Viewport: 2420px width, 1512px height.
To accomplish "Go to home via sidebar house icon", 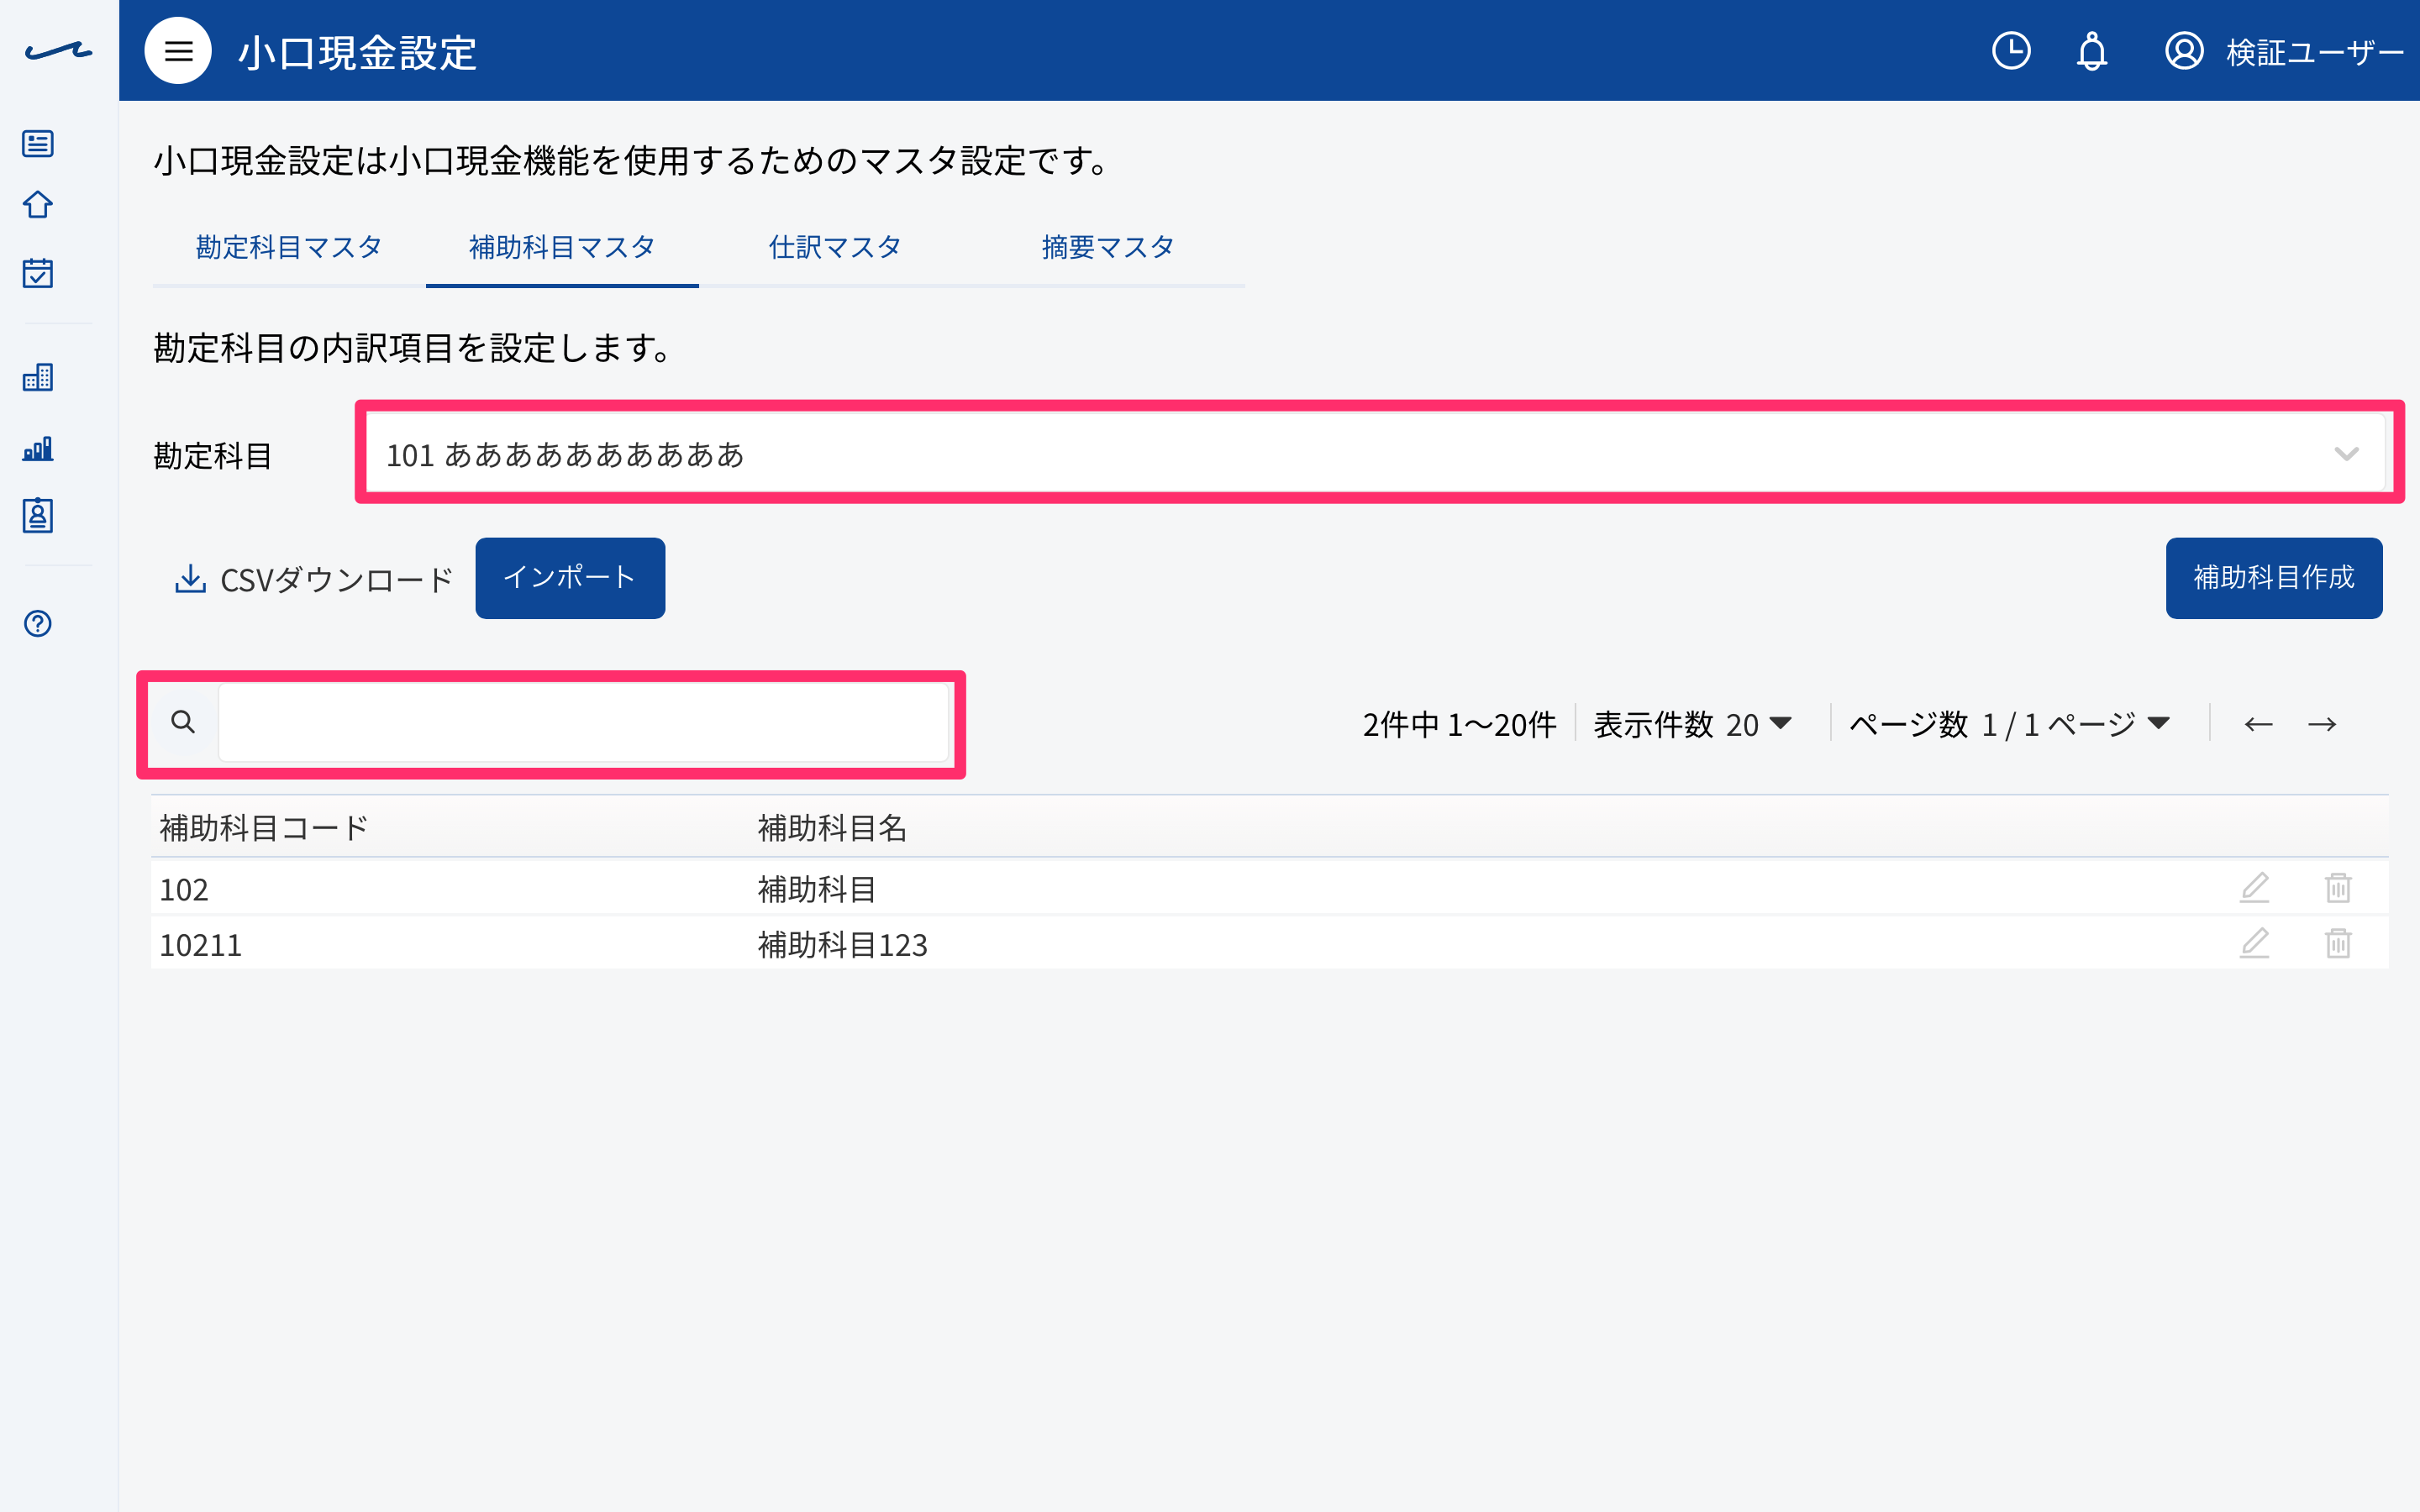I will (38, 205).
